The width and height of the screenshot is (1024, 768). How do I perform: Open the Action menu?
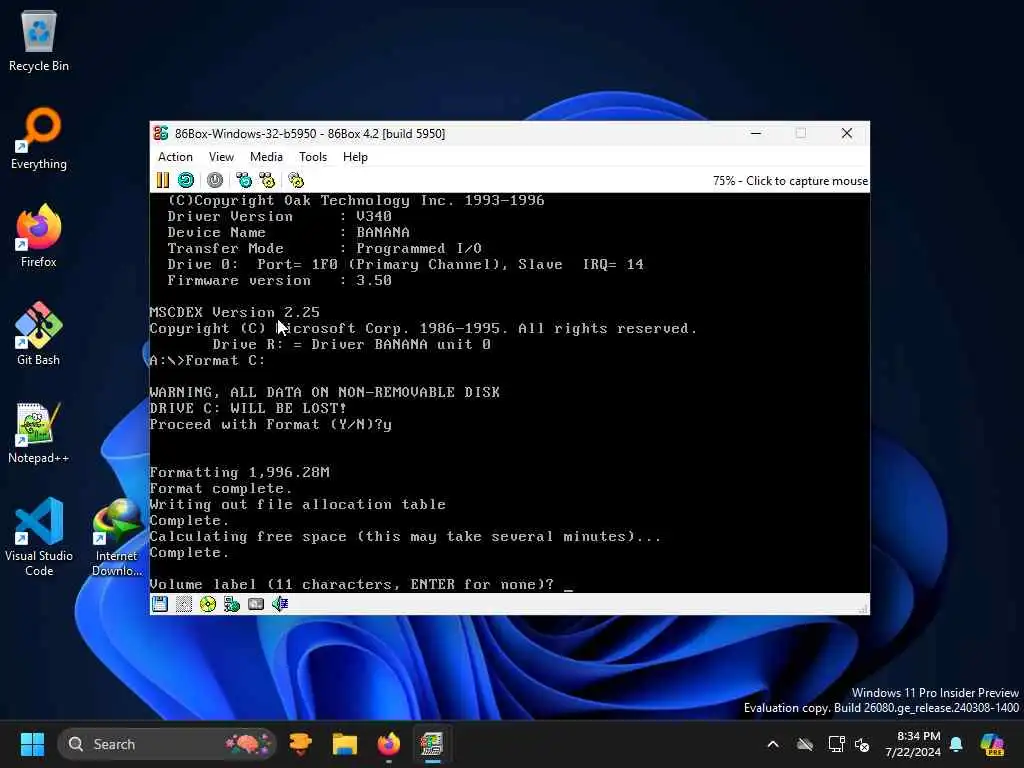pos(175,157)
